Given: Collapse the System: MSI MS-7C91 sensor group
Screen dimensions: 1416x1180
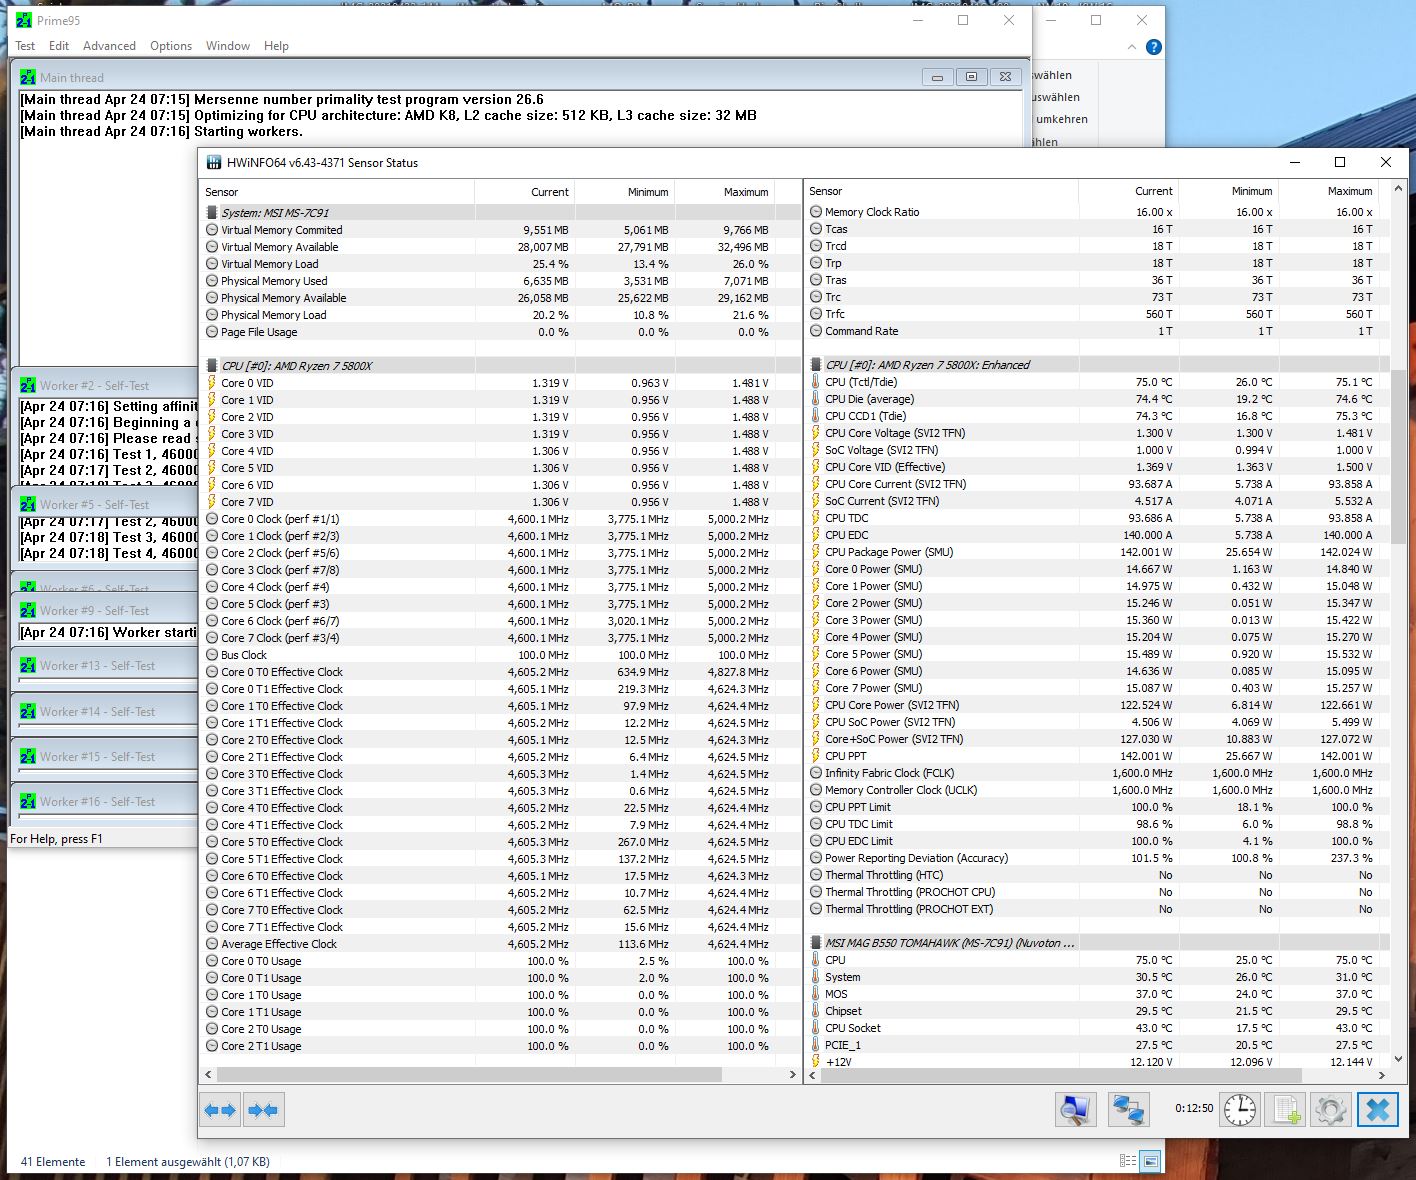Looking at the screenshot, I should (212, 213).
